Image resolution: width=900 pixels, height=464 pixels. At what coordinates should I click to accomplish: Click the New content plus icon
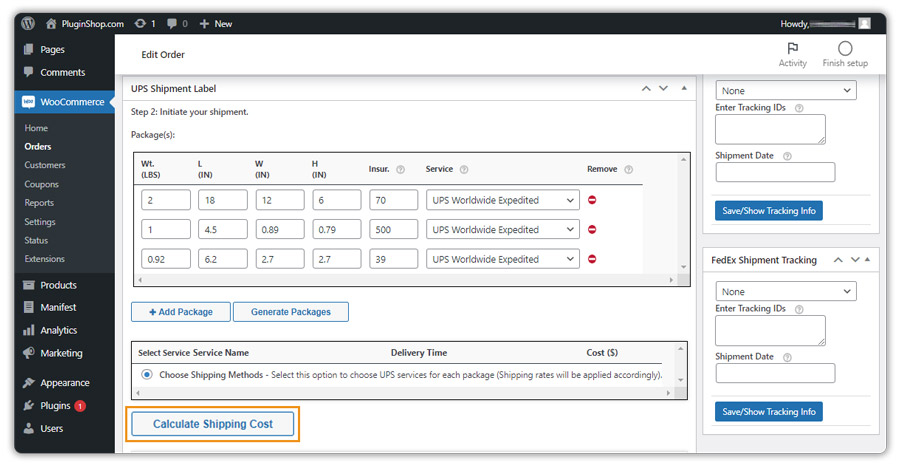(204, 24)
